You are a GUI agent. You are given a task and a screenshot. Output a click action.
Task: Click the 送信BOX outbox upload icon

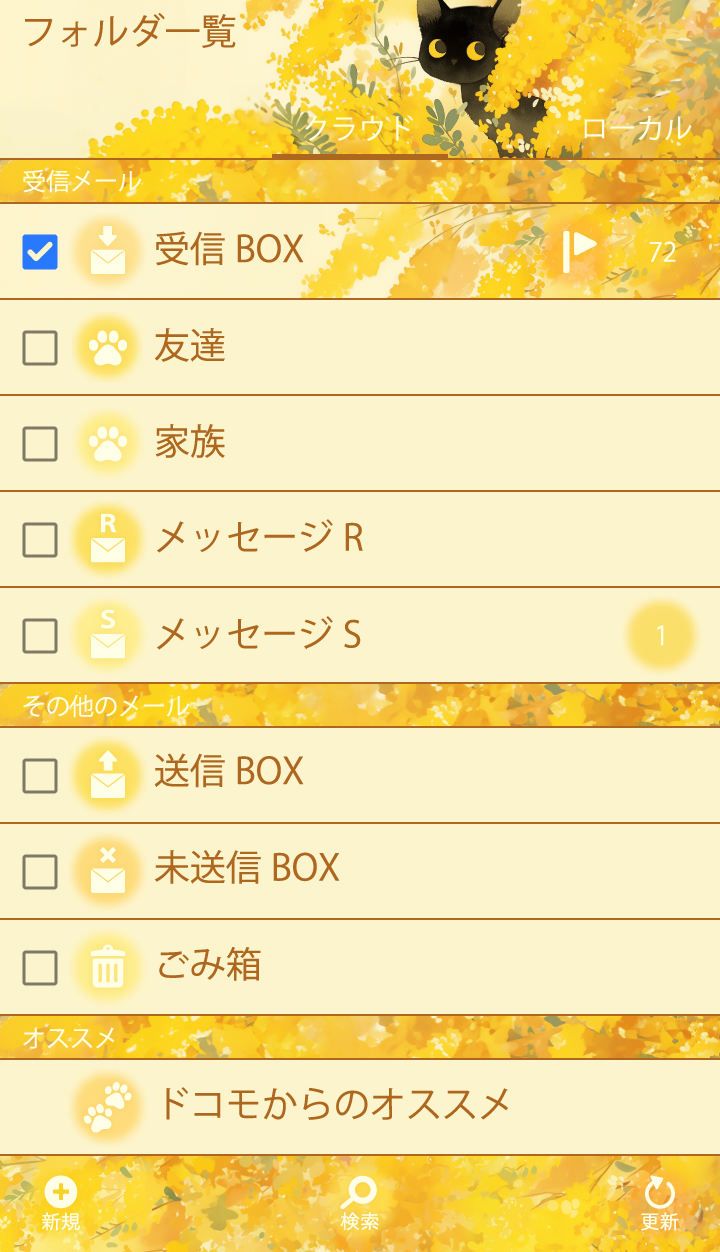pos(108,773)
